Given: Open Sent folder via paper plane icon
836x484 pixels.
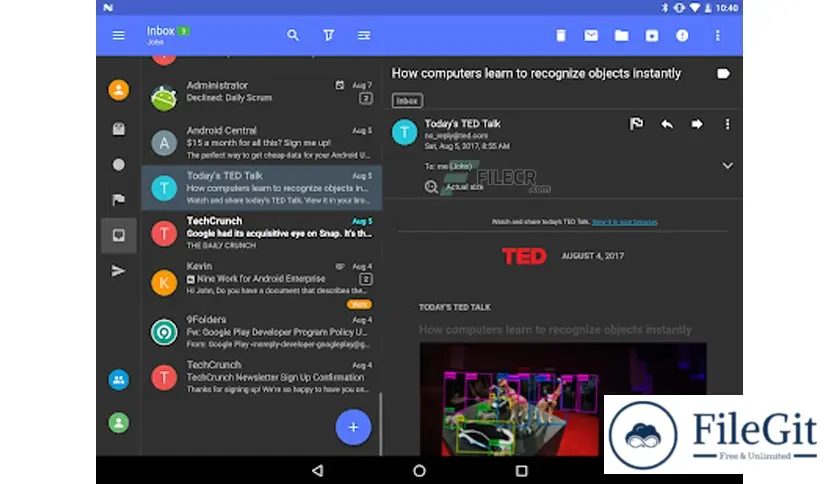Looking at the screenshot, I should click(x=118, y=271).
